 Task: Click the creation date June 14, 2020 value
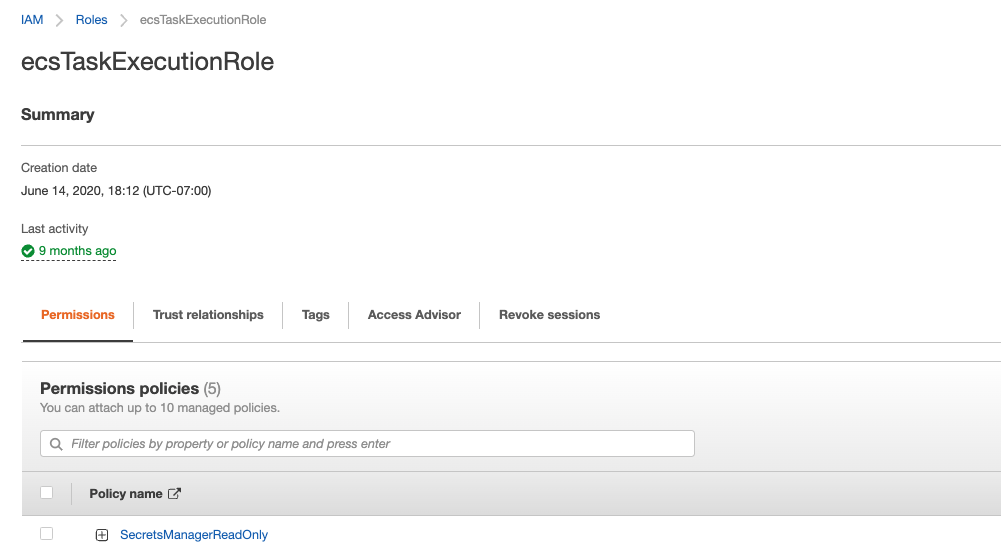point(116,191)
